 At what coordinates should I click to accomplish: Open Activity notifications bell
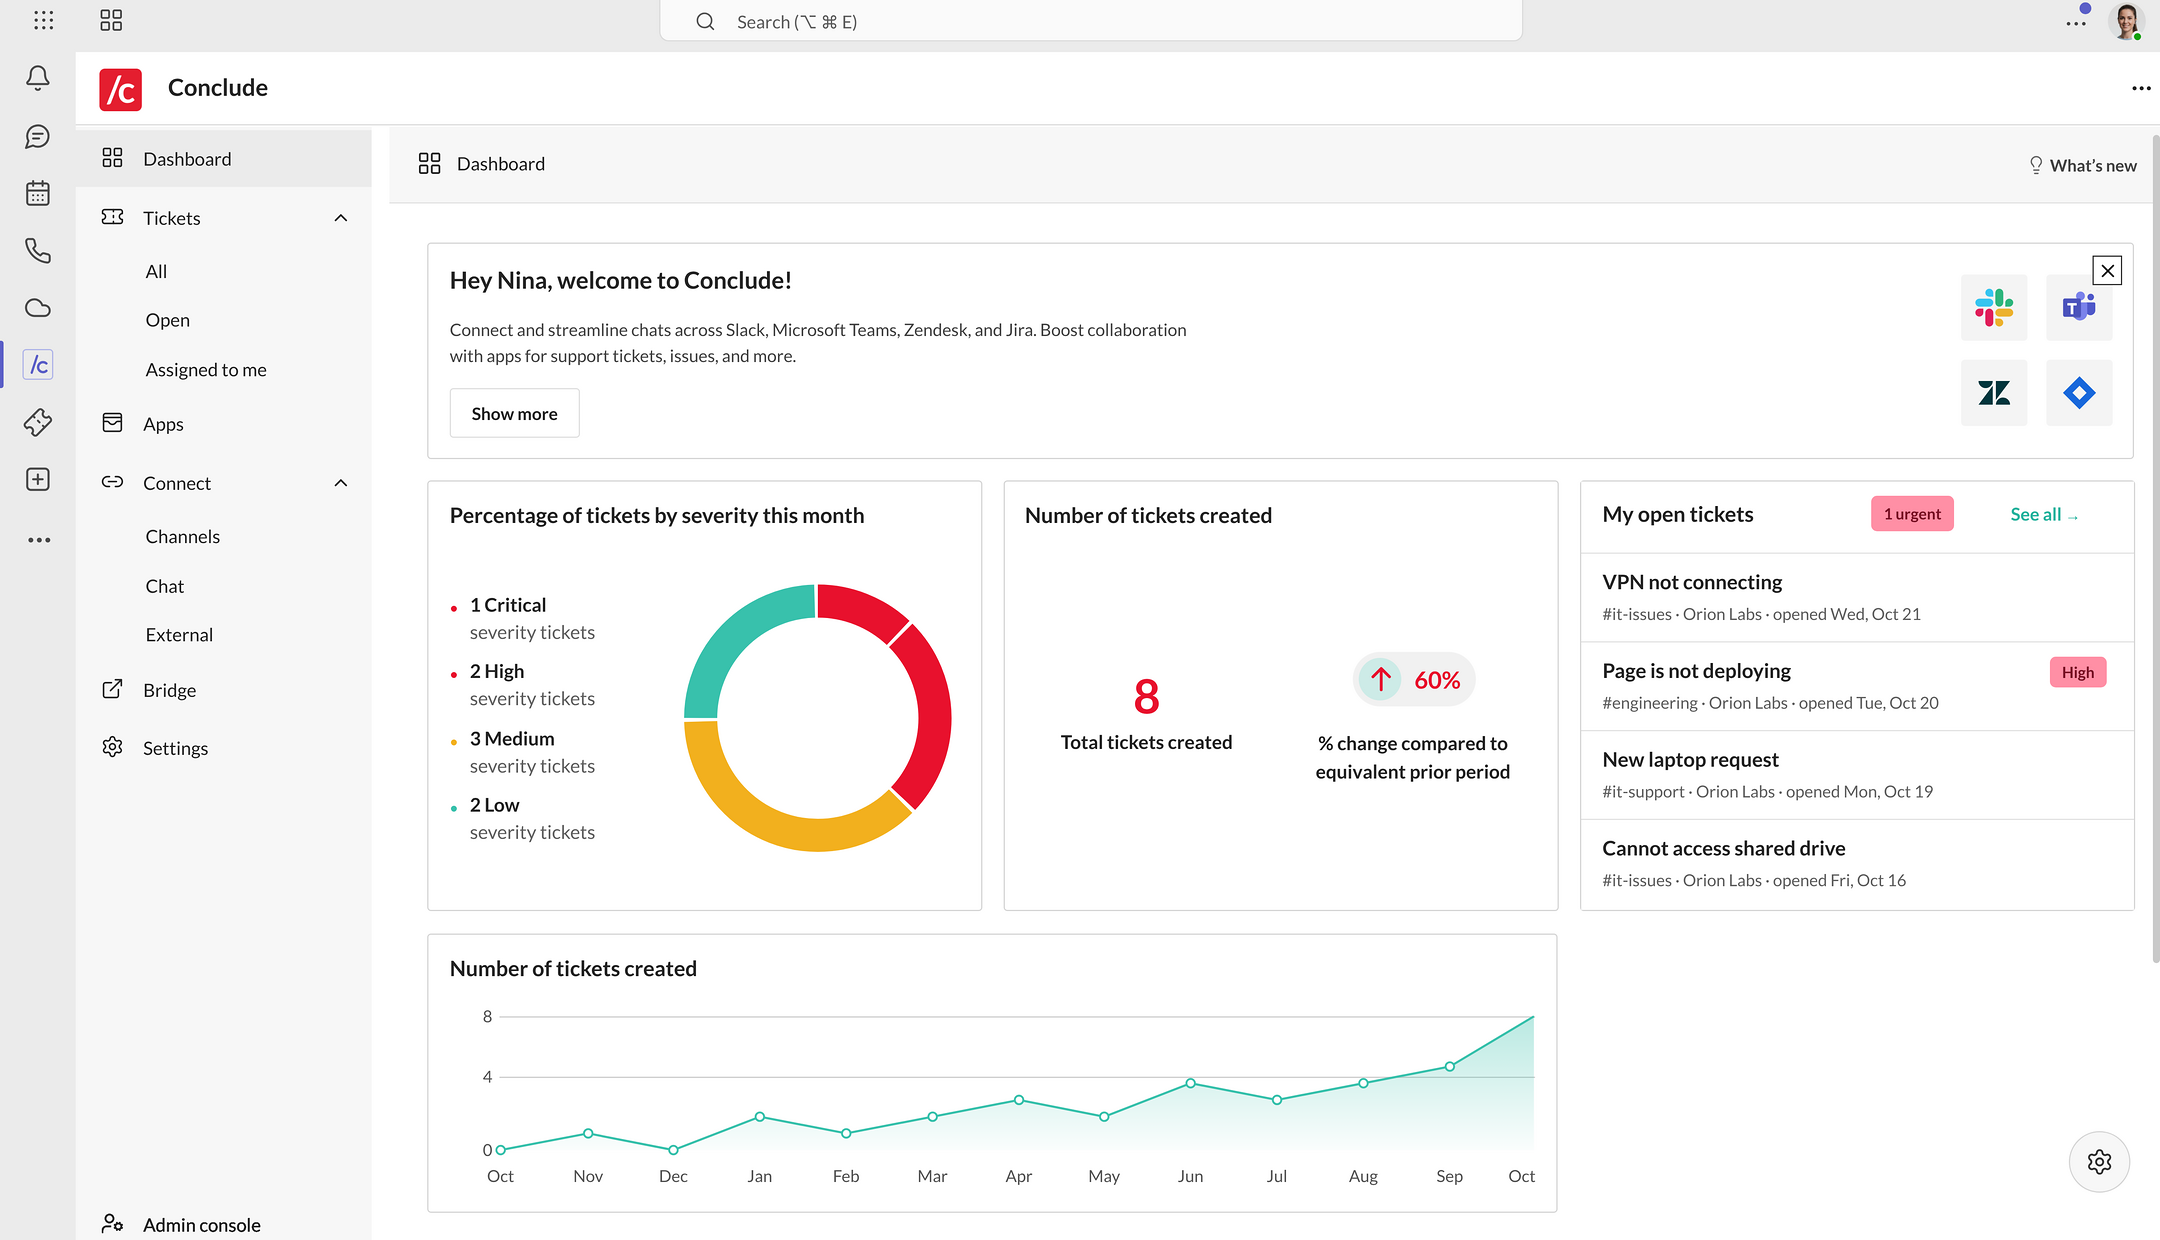tap(38, 78)
